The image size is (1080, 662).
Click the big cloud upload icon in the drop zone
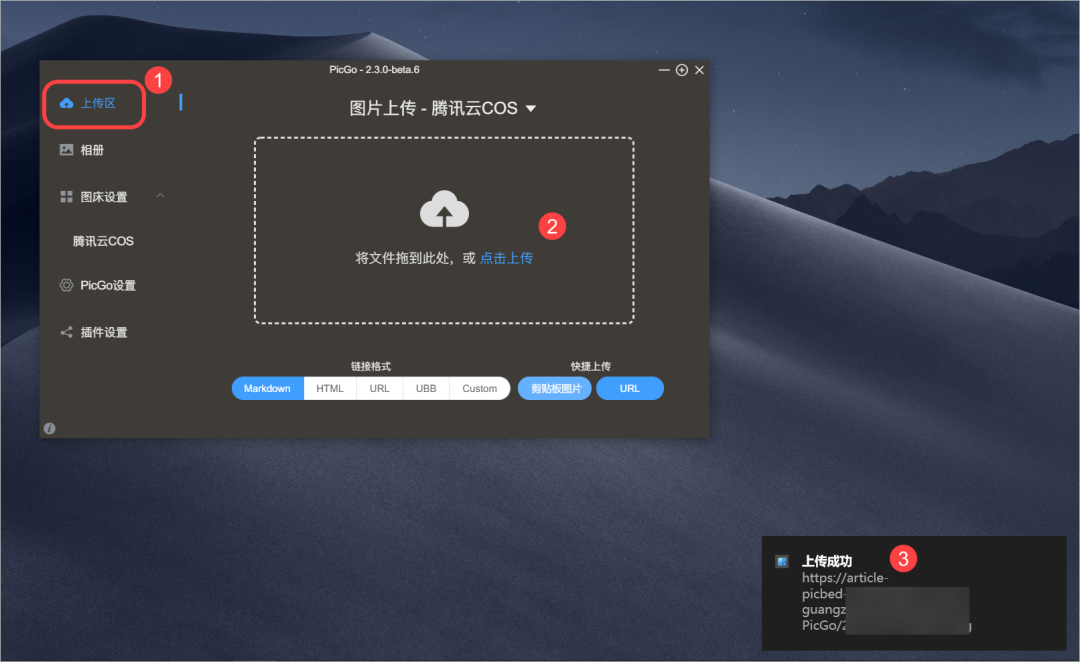point(444,209)
